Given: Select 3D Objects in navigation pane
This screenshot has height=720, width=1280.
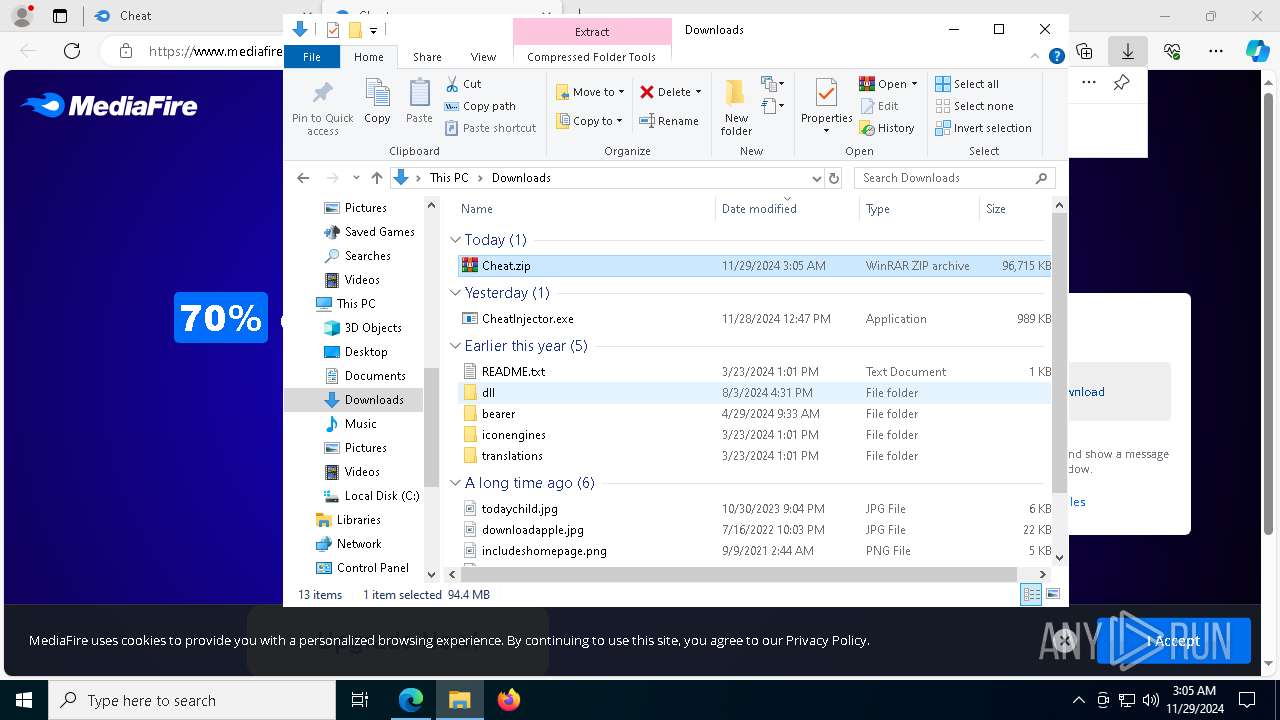Looking at the screenshot, I should point(363,328).
